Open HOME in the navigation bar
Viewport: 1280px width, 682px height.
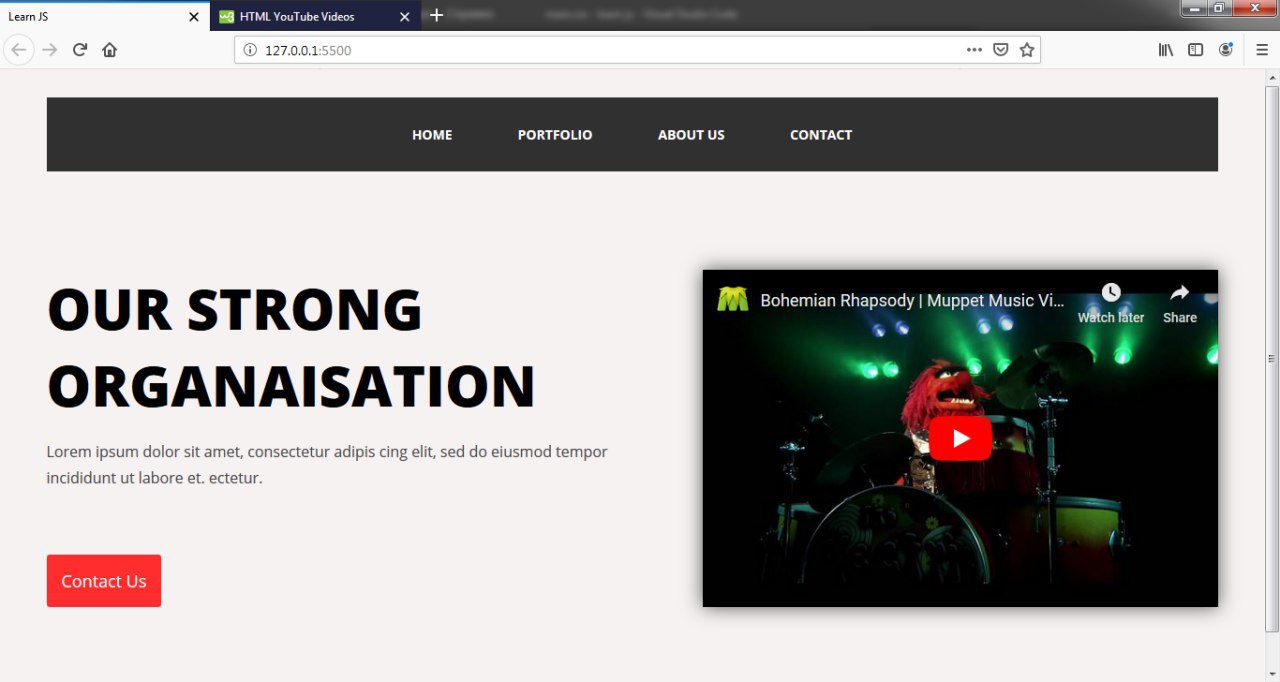[x=432, y=135]
